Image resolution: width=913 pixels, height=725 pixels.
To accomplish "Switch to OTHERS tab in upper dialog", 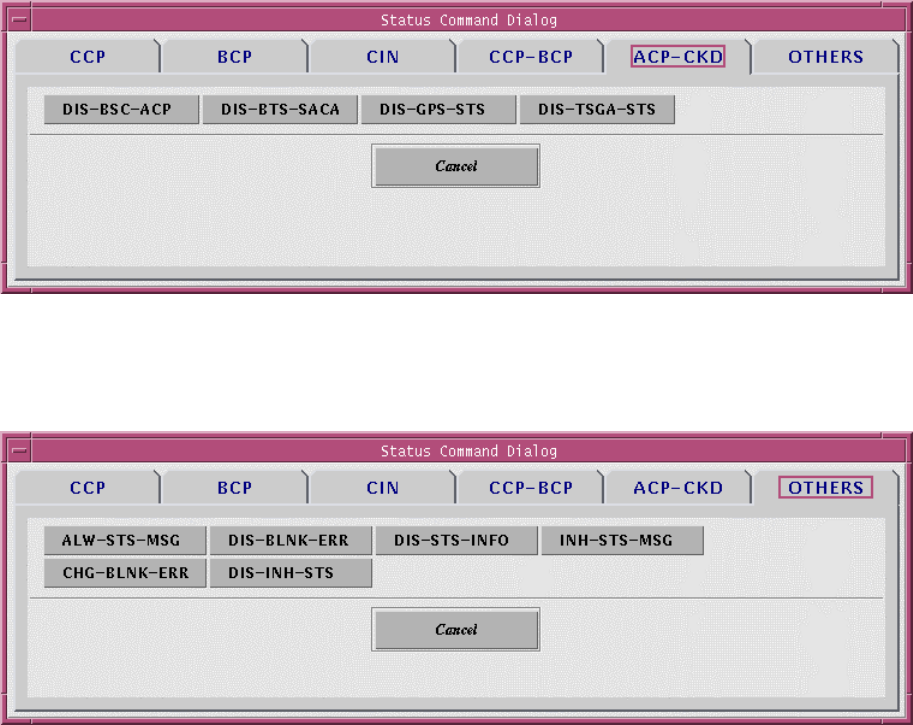I will [826, 56].
